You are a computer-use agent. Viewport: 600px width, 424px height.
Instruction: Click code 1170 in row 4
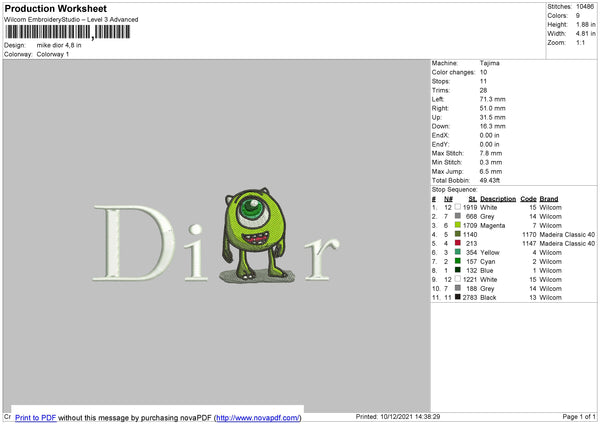(x=529, y=235)
